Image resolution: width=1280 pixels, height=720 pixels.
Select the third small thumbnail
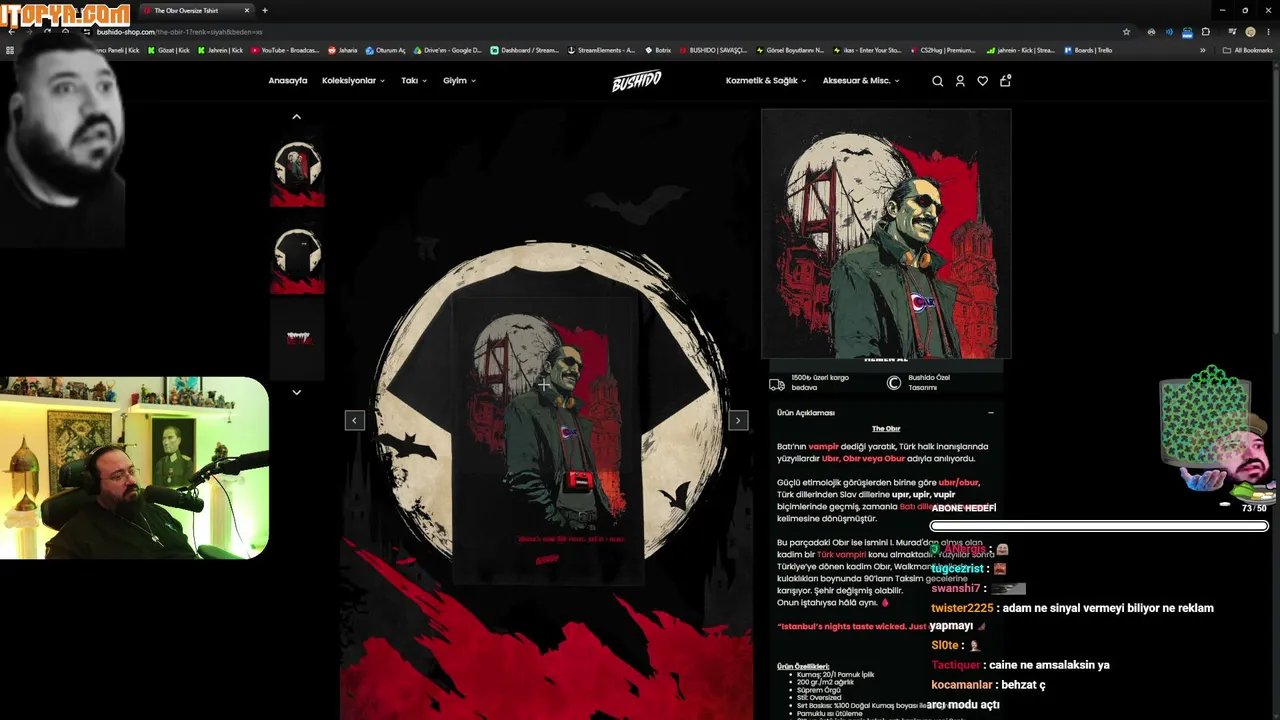pos(297,338)
